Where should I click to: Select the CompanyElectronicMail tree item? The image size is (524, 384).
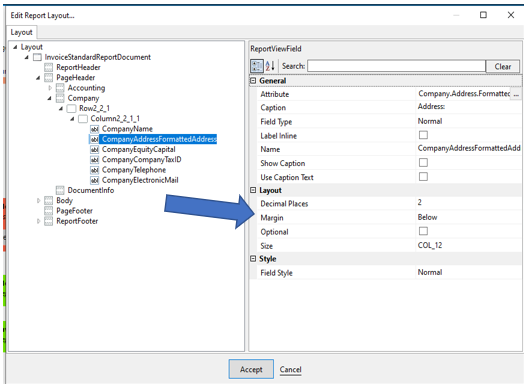point(140,180)
